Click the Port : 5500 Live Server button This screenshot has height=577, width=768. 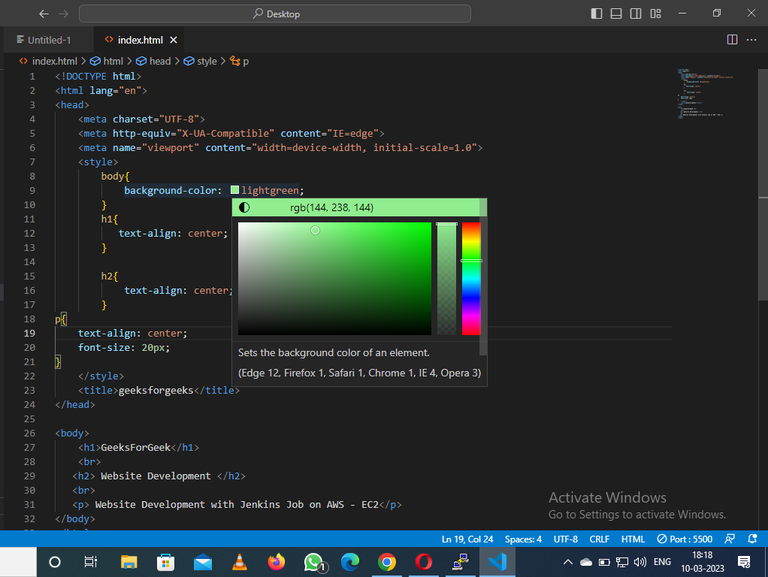[685, 539]
